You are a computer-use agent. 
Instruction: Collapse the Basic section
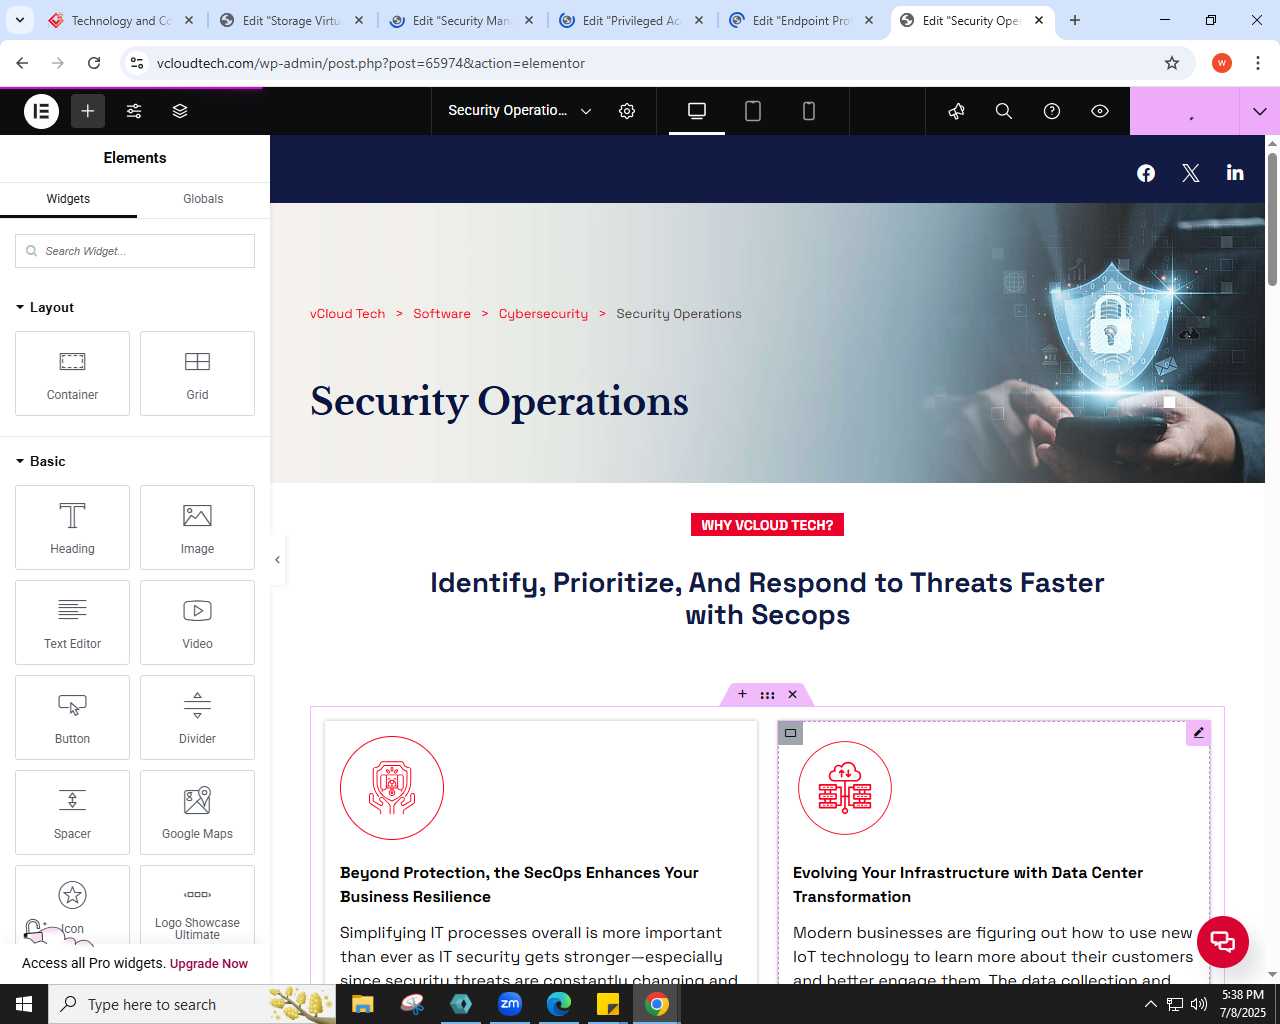click(41, 461)
